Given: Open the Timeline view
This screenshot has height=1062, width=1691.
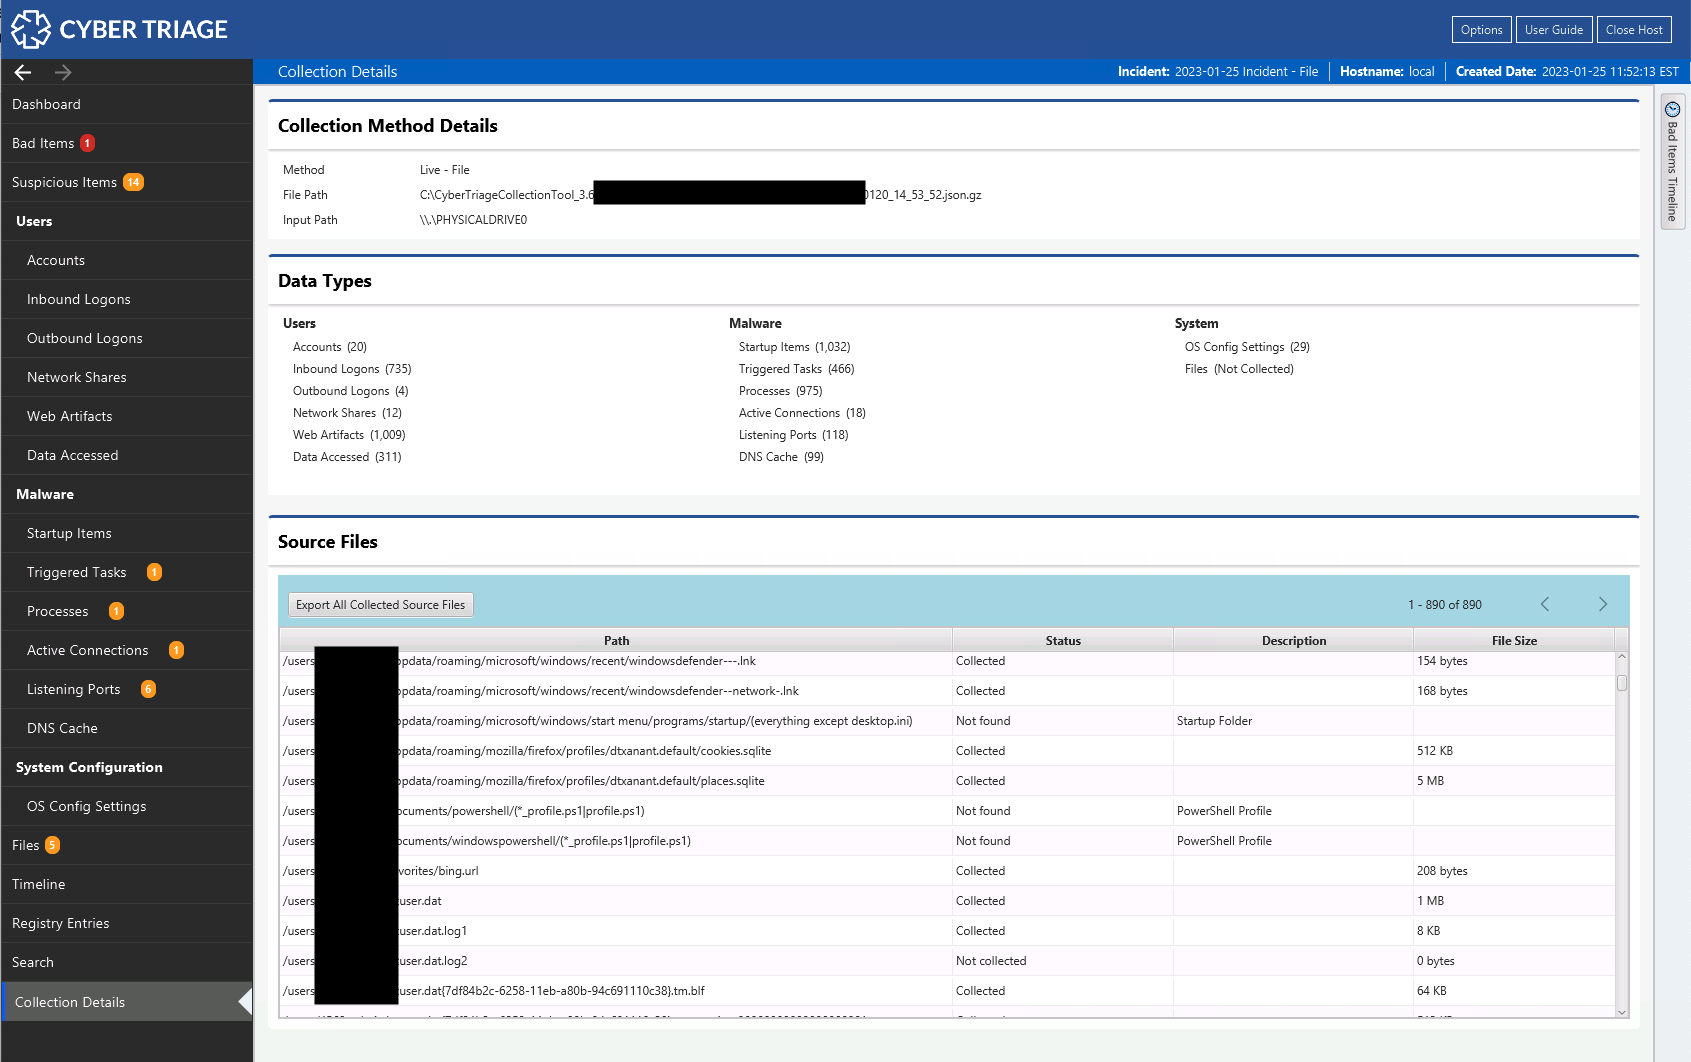Looking at the screenshot, I should pyautogui.click(x=127, y=884).
